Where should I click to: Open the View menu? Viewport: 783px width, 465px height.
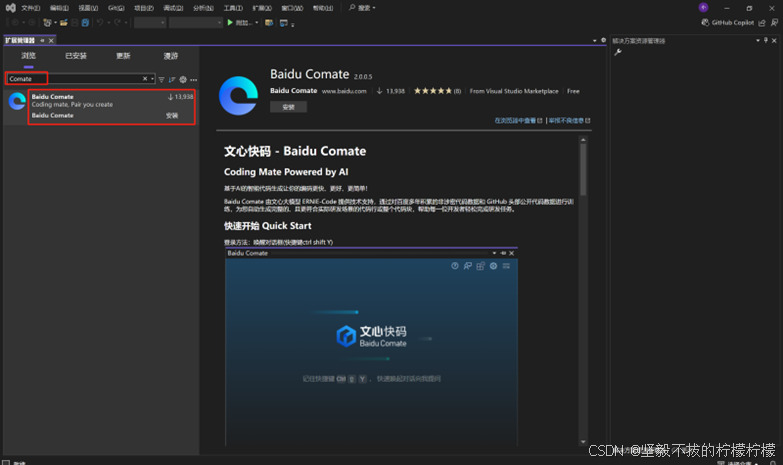88,8
